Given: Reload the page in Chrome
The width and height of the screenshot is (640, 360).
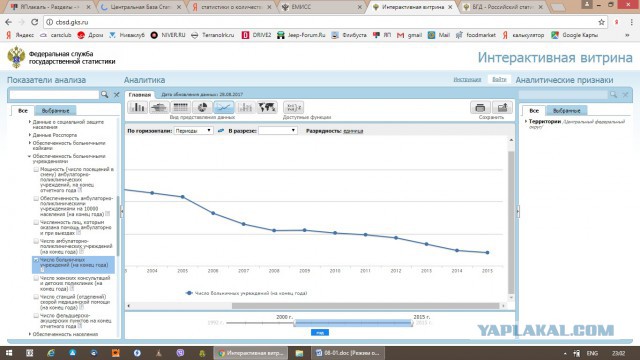Looking at the screenshot, I should pyautogui.click(x=35, y=22).
